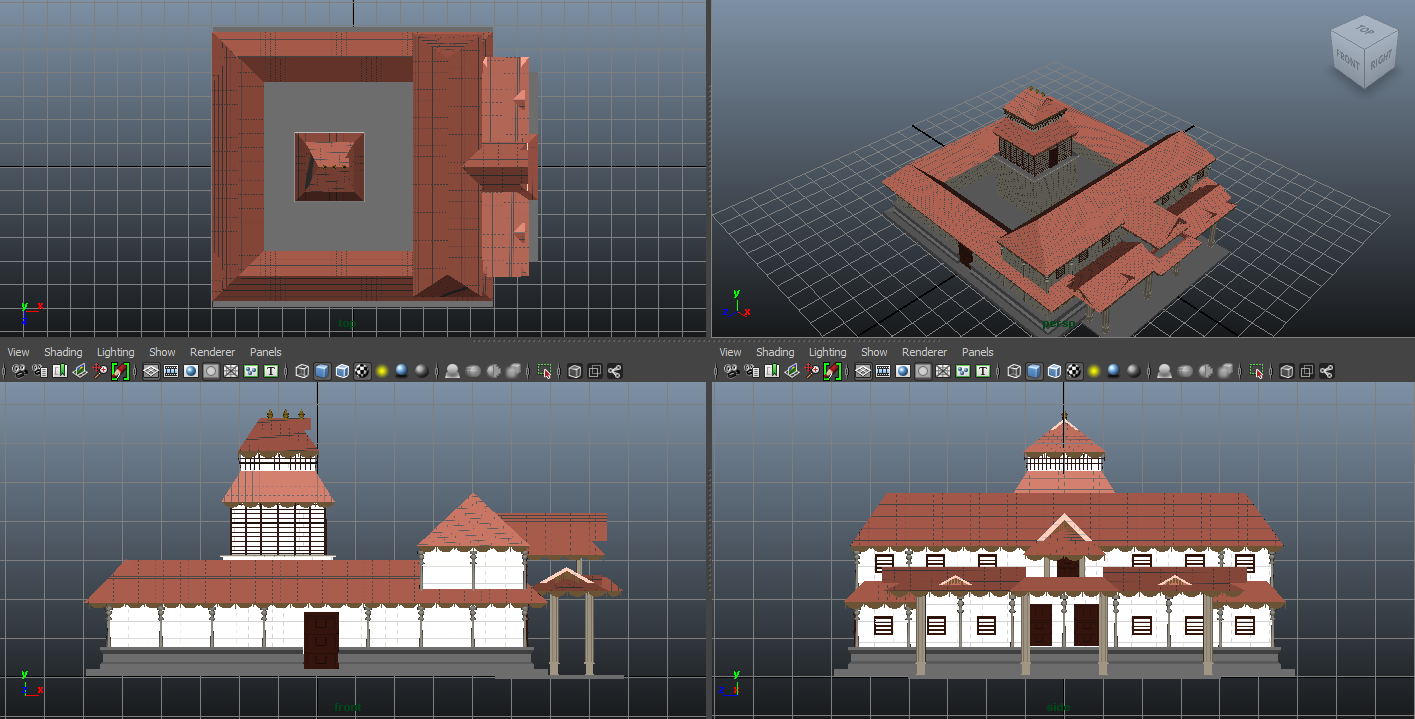Click Image Plane icon in side panel toolbar

pyautogui.click(x=792, y=371)
